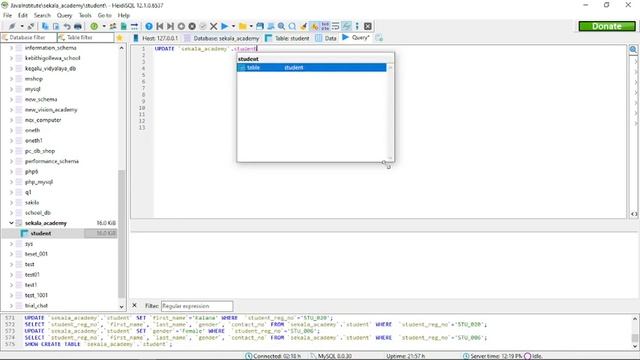This screenshot has height=360, width=640.
Task: Open the Tools menu
Action: [x=85, y=15]
